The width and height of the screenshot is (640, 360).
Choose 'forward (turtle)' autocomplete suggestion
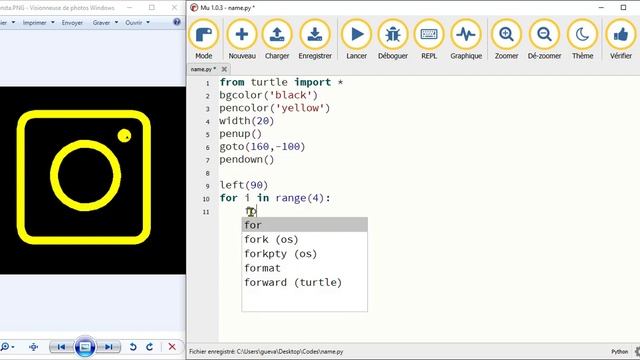click(304, 282)
